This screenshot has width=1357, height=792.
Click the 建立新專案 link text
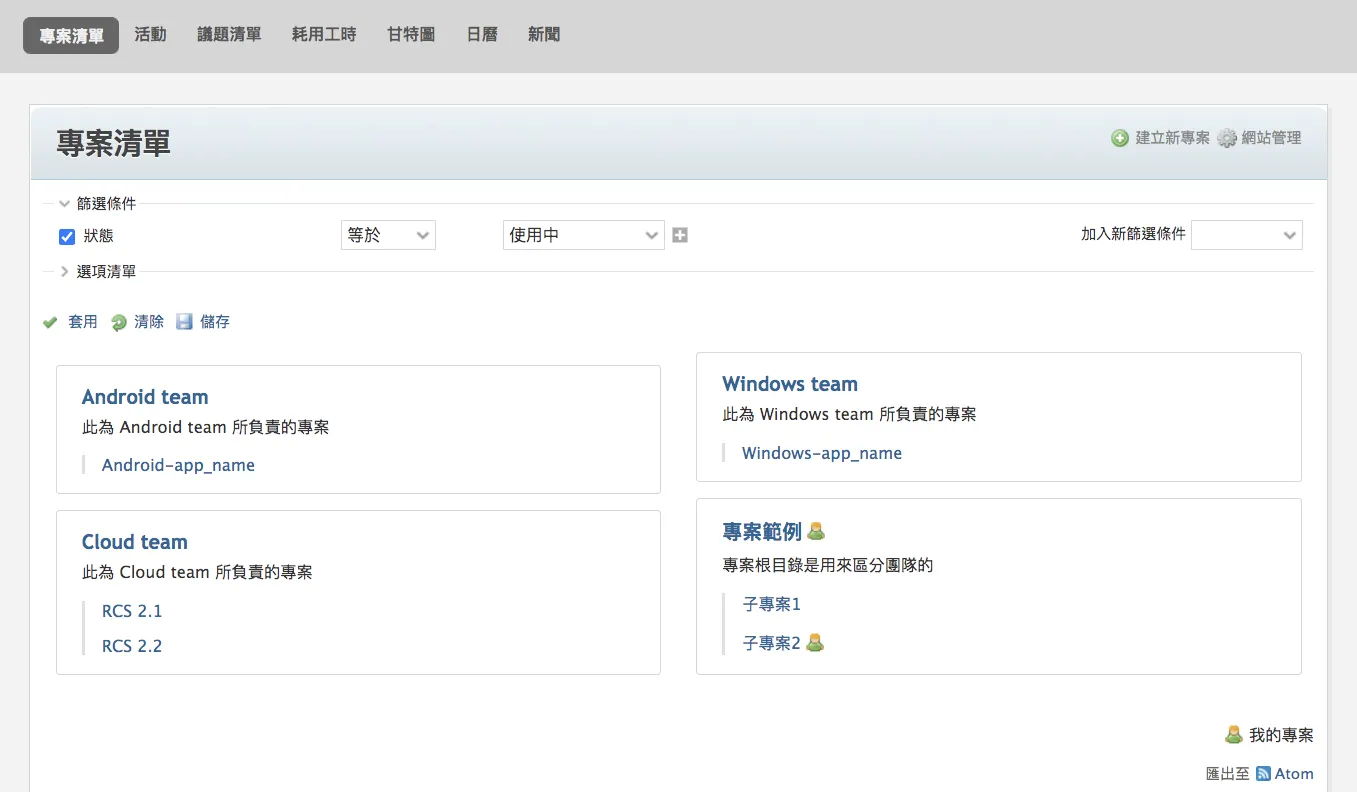coord(1172,138)
